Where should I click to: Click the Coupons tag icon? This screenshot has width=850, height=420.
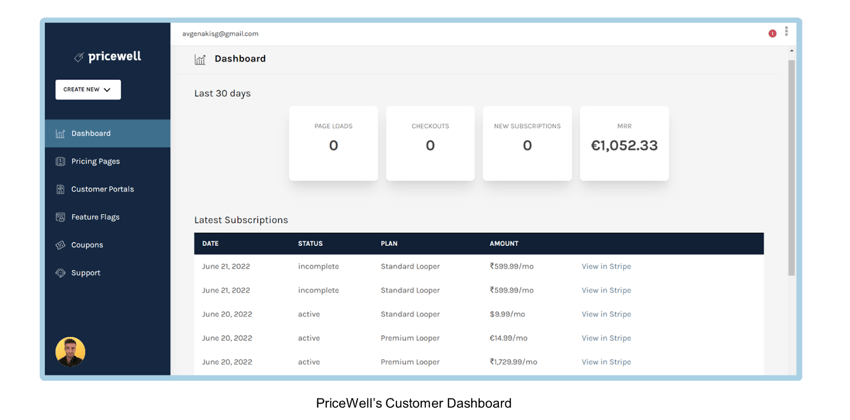click(x=61, y=245)
